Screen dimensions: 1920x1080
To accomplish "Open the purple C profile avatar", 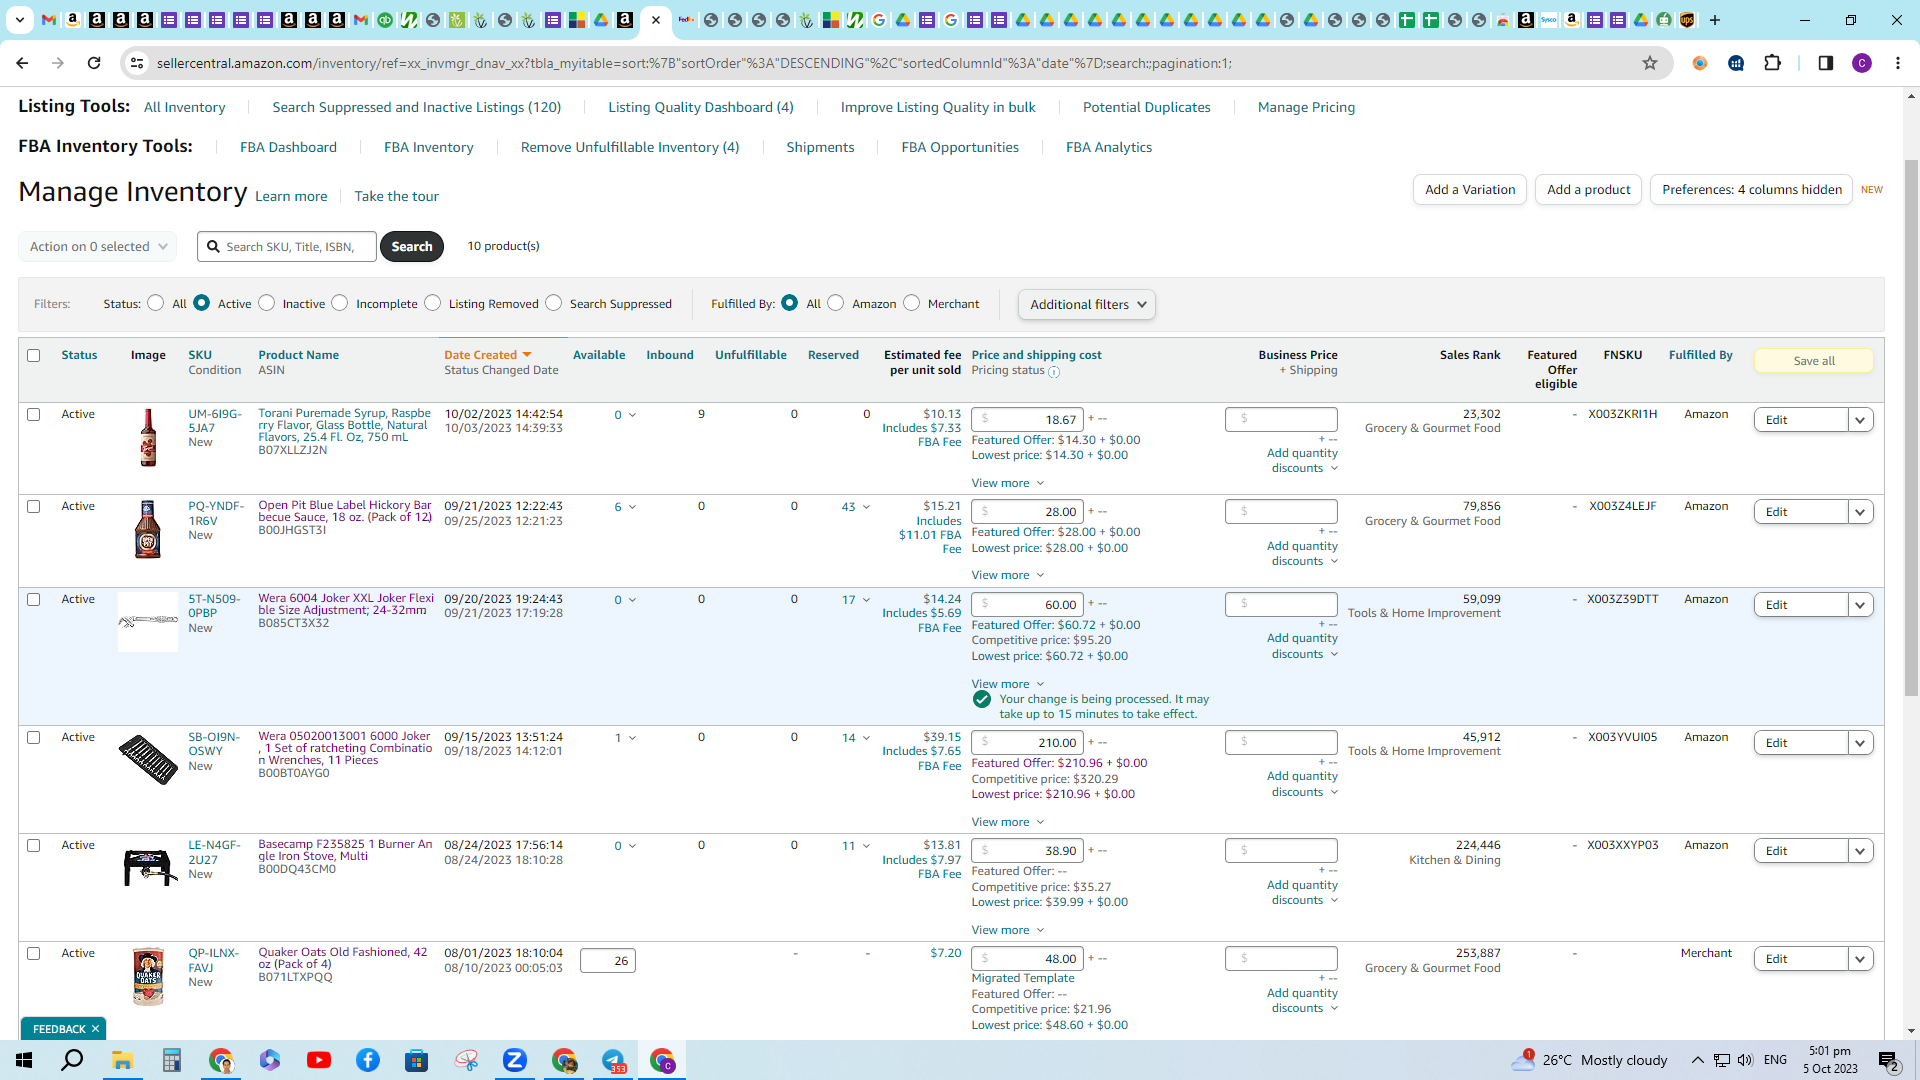I will (x=1862, y=63).
